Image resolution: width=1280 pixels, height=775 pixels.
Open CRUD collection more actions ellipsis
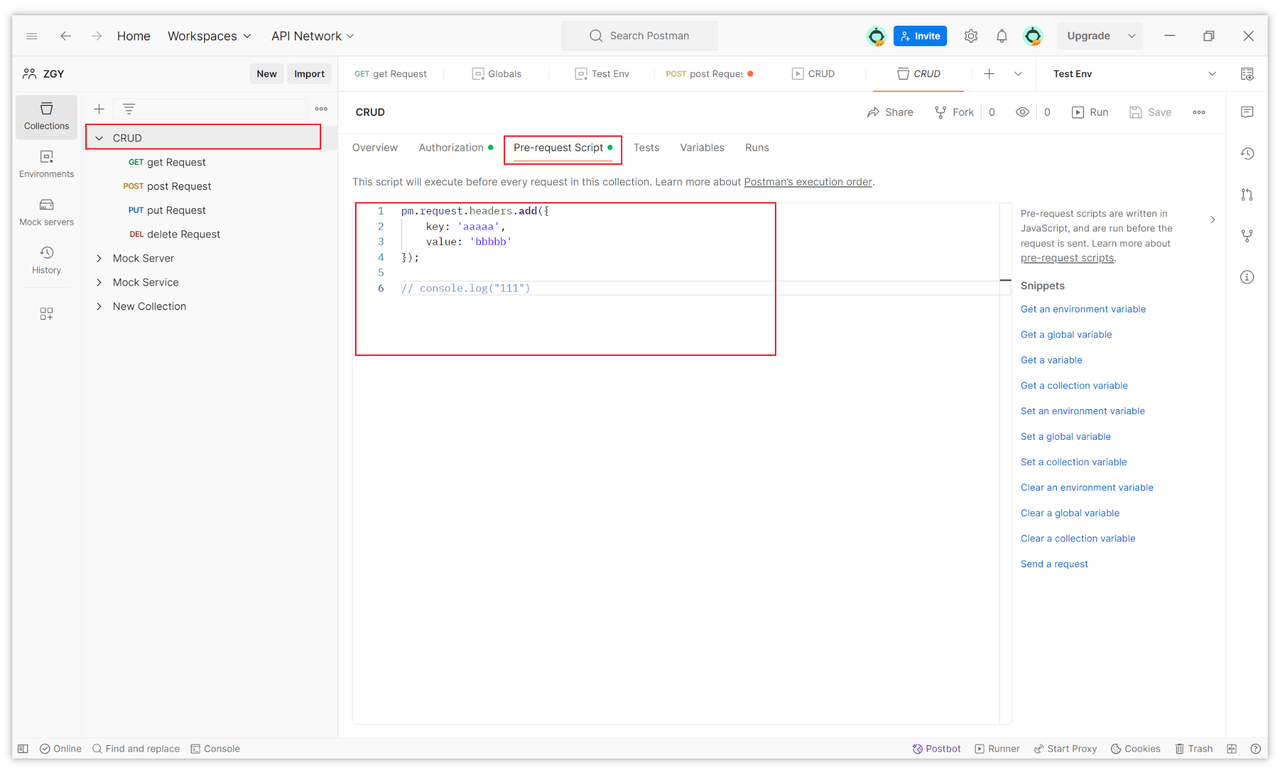(x=1199, y=112)
